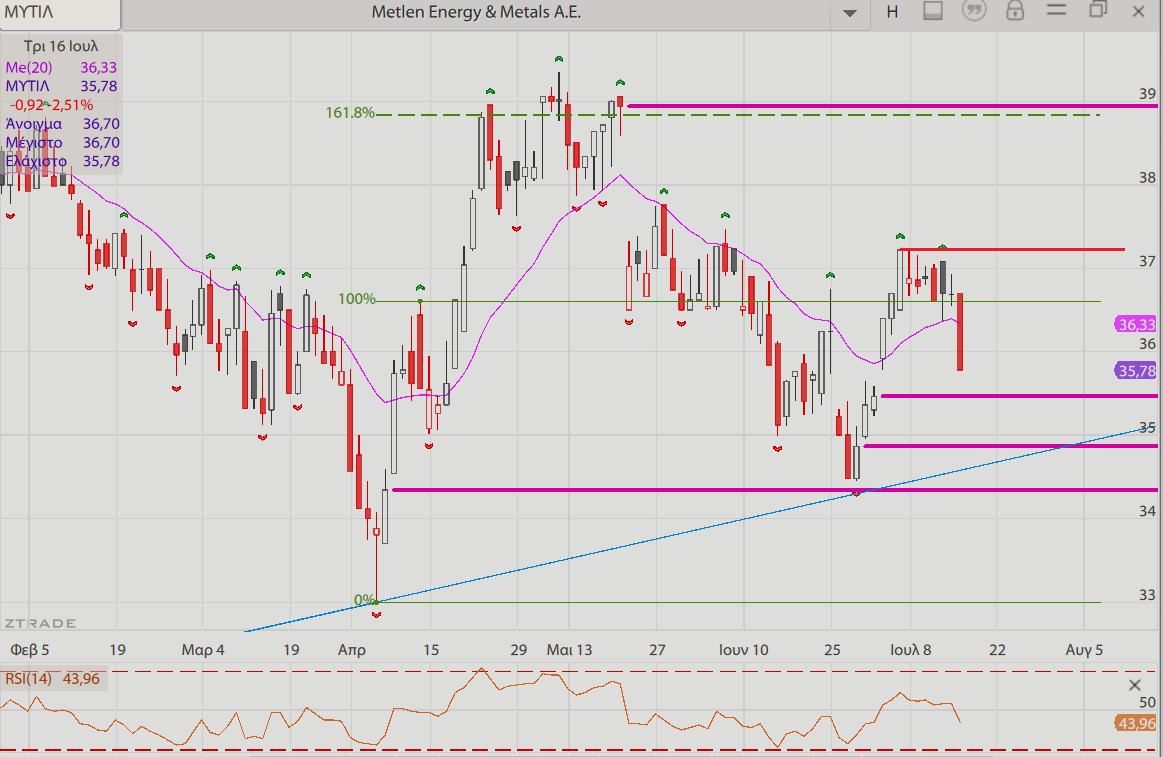Click the orange 43,96 RSI value tag
This screenshot has width=1163, height=757.
(1136, 723)
